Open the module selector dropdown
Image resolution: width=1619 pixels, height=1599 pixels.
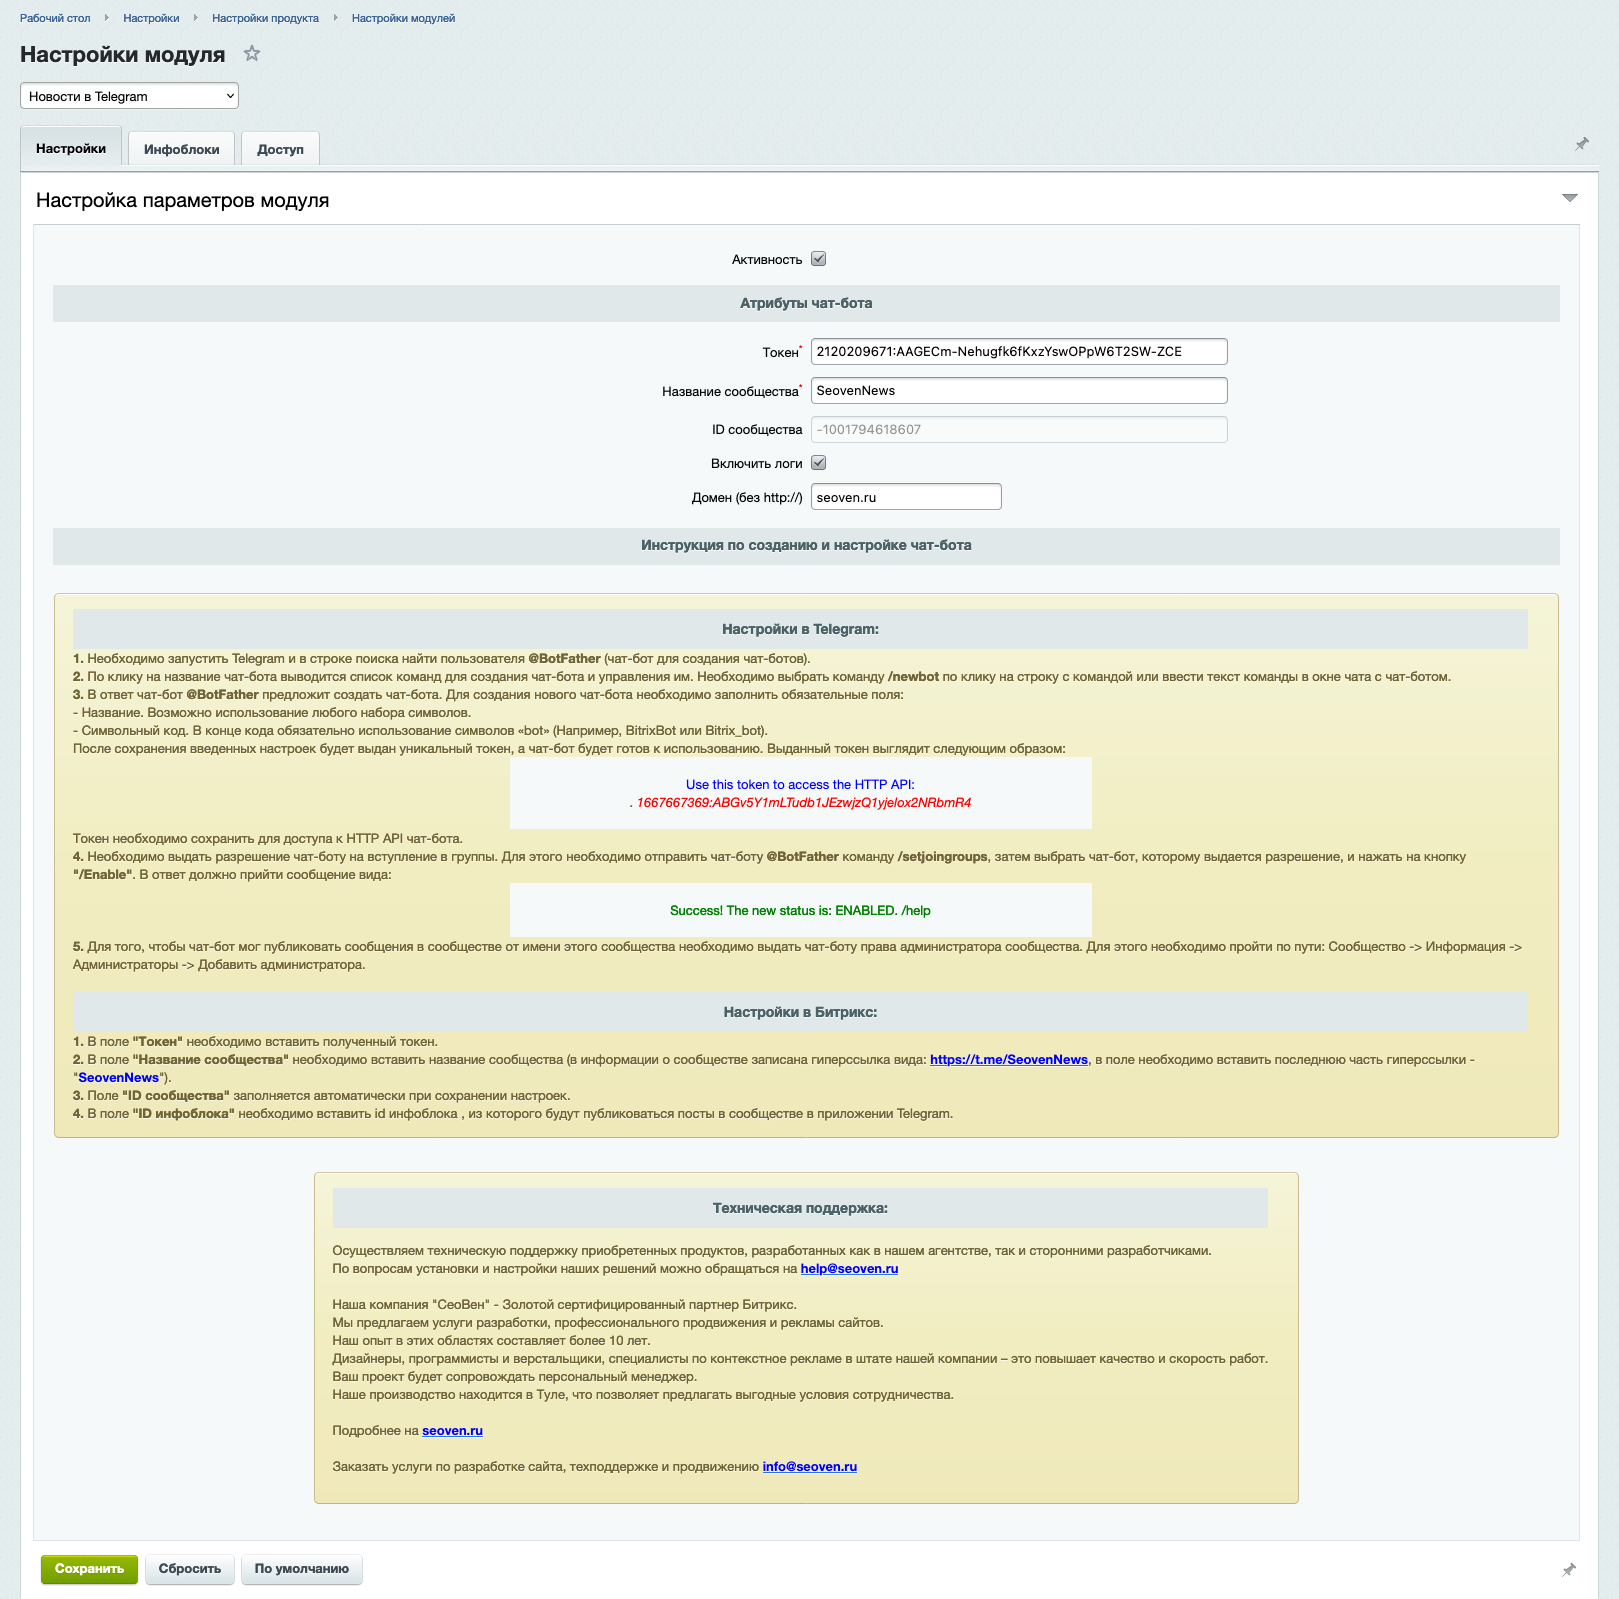point(129,96)
